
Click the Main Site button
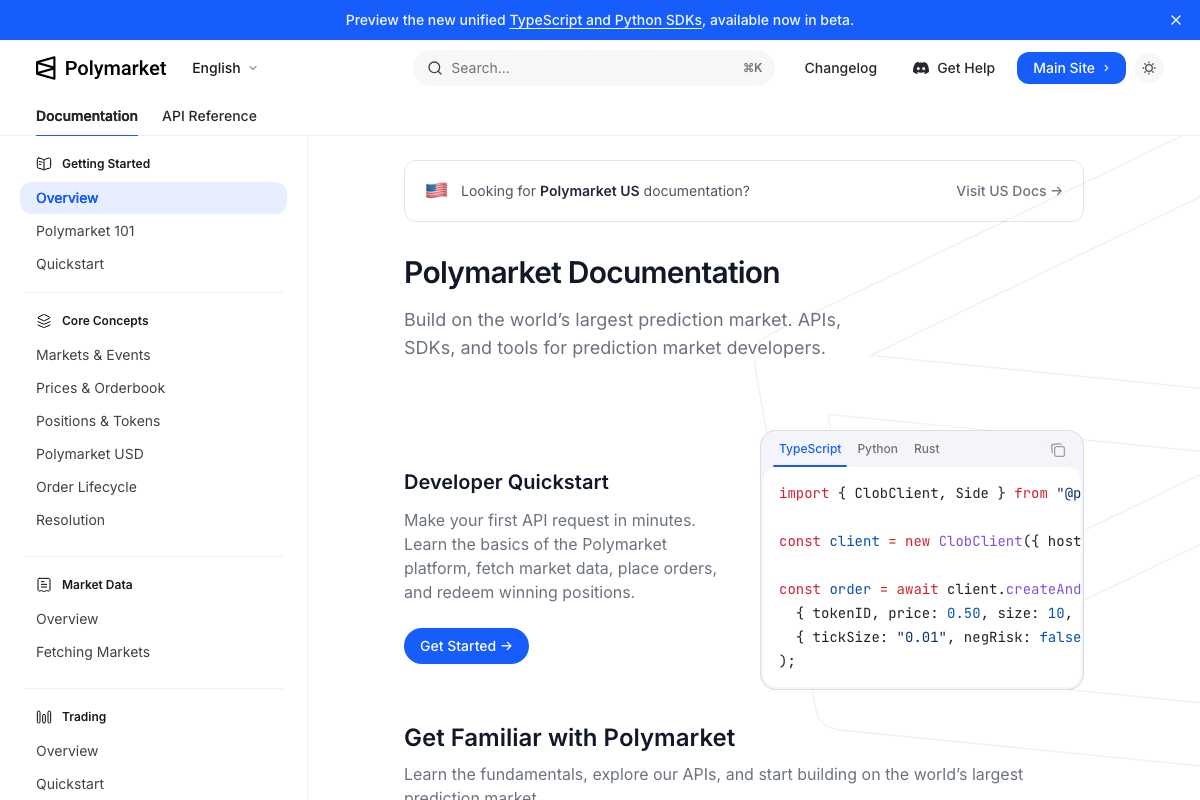click(x=1071, y=68)
